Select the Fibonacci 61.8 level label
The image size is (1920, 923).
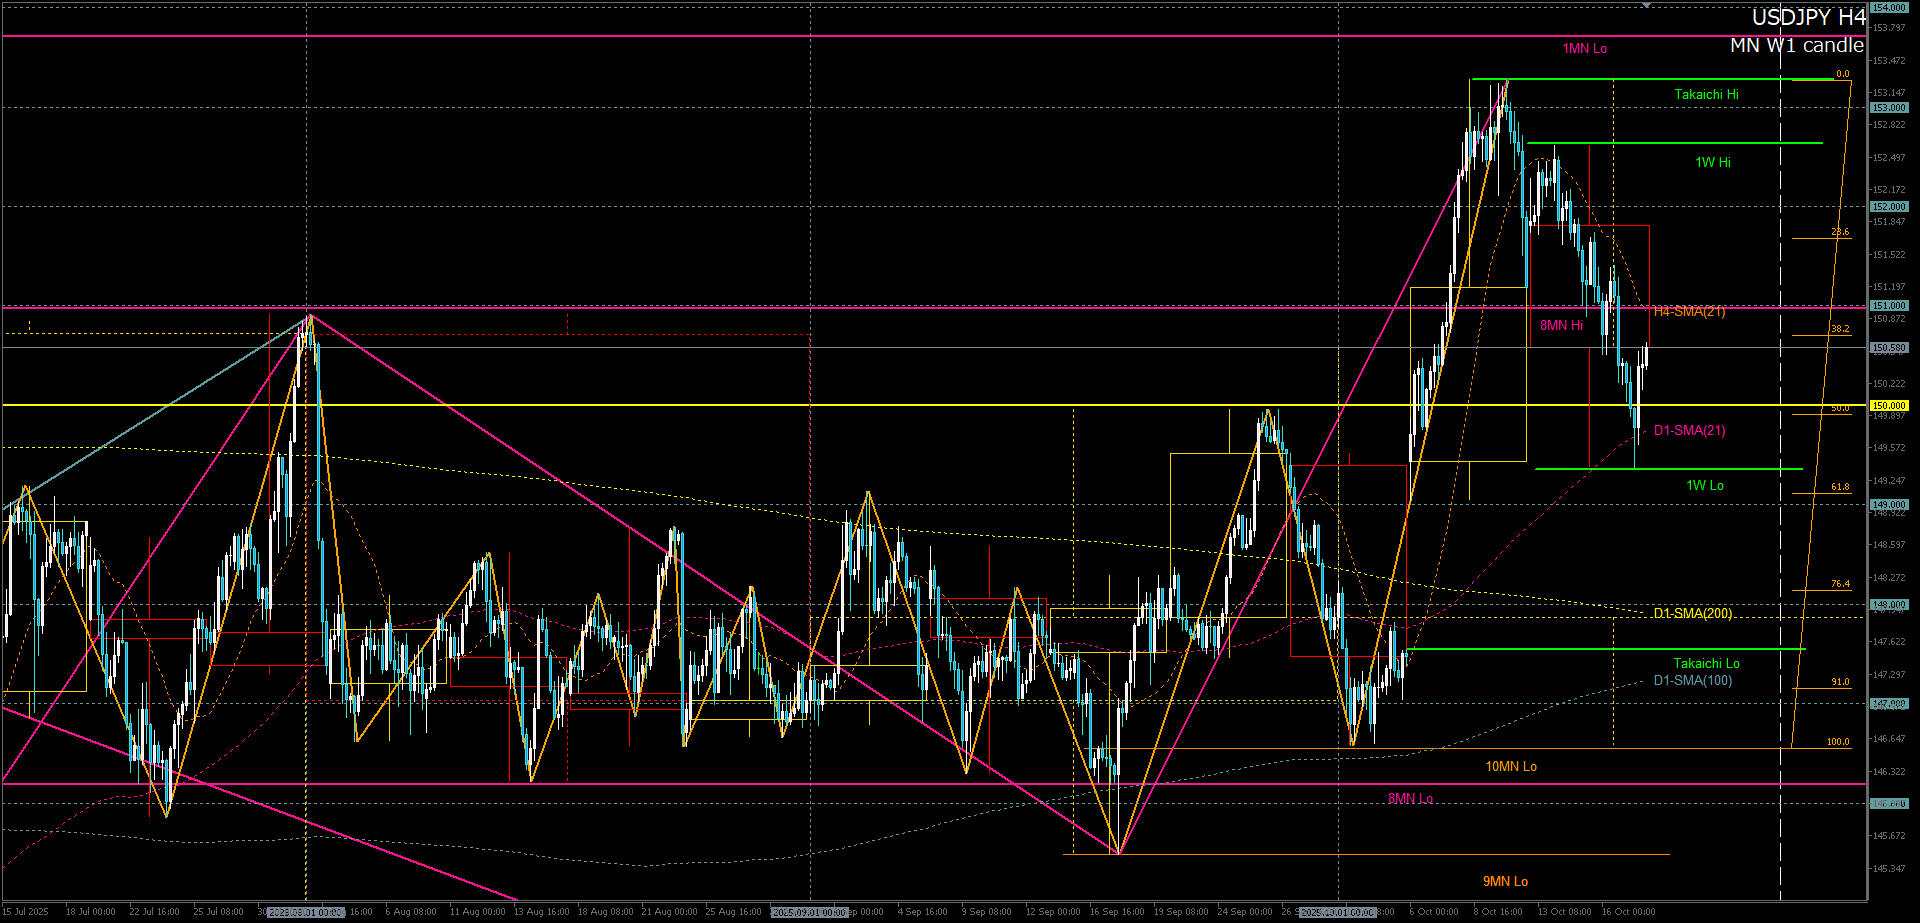click(1840, 487)
